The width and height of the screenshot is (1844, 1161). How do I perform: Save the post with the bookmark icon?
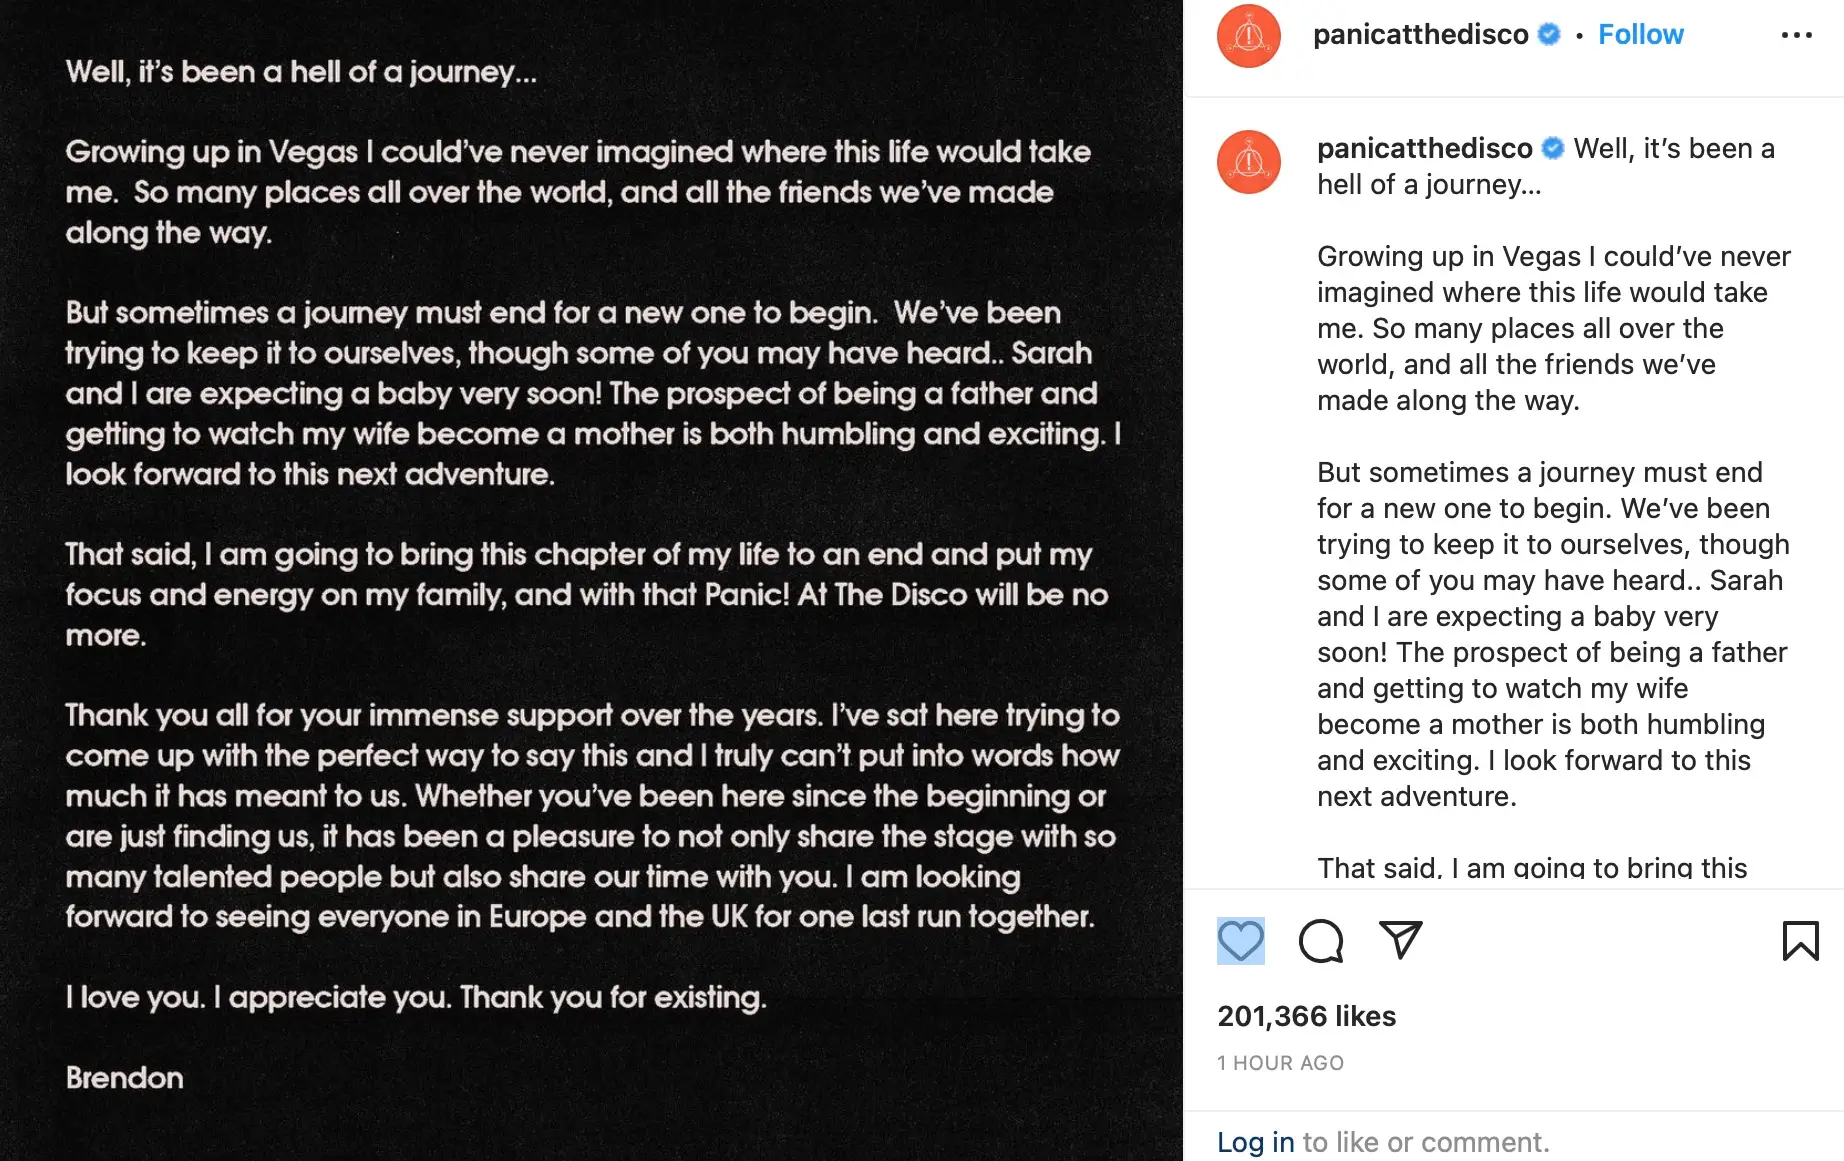pyautogui.click(x=1800, y=941)
